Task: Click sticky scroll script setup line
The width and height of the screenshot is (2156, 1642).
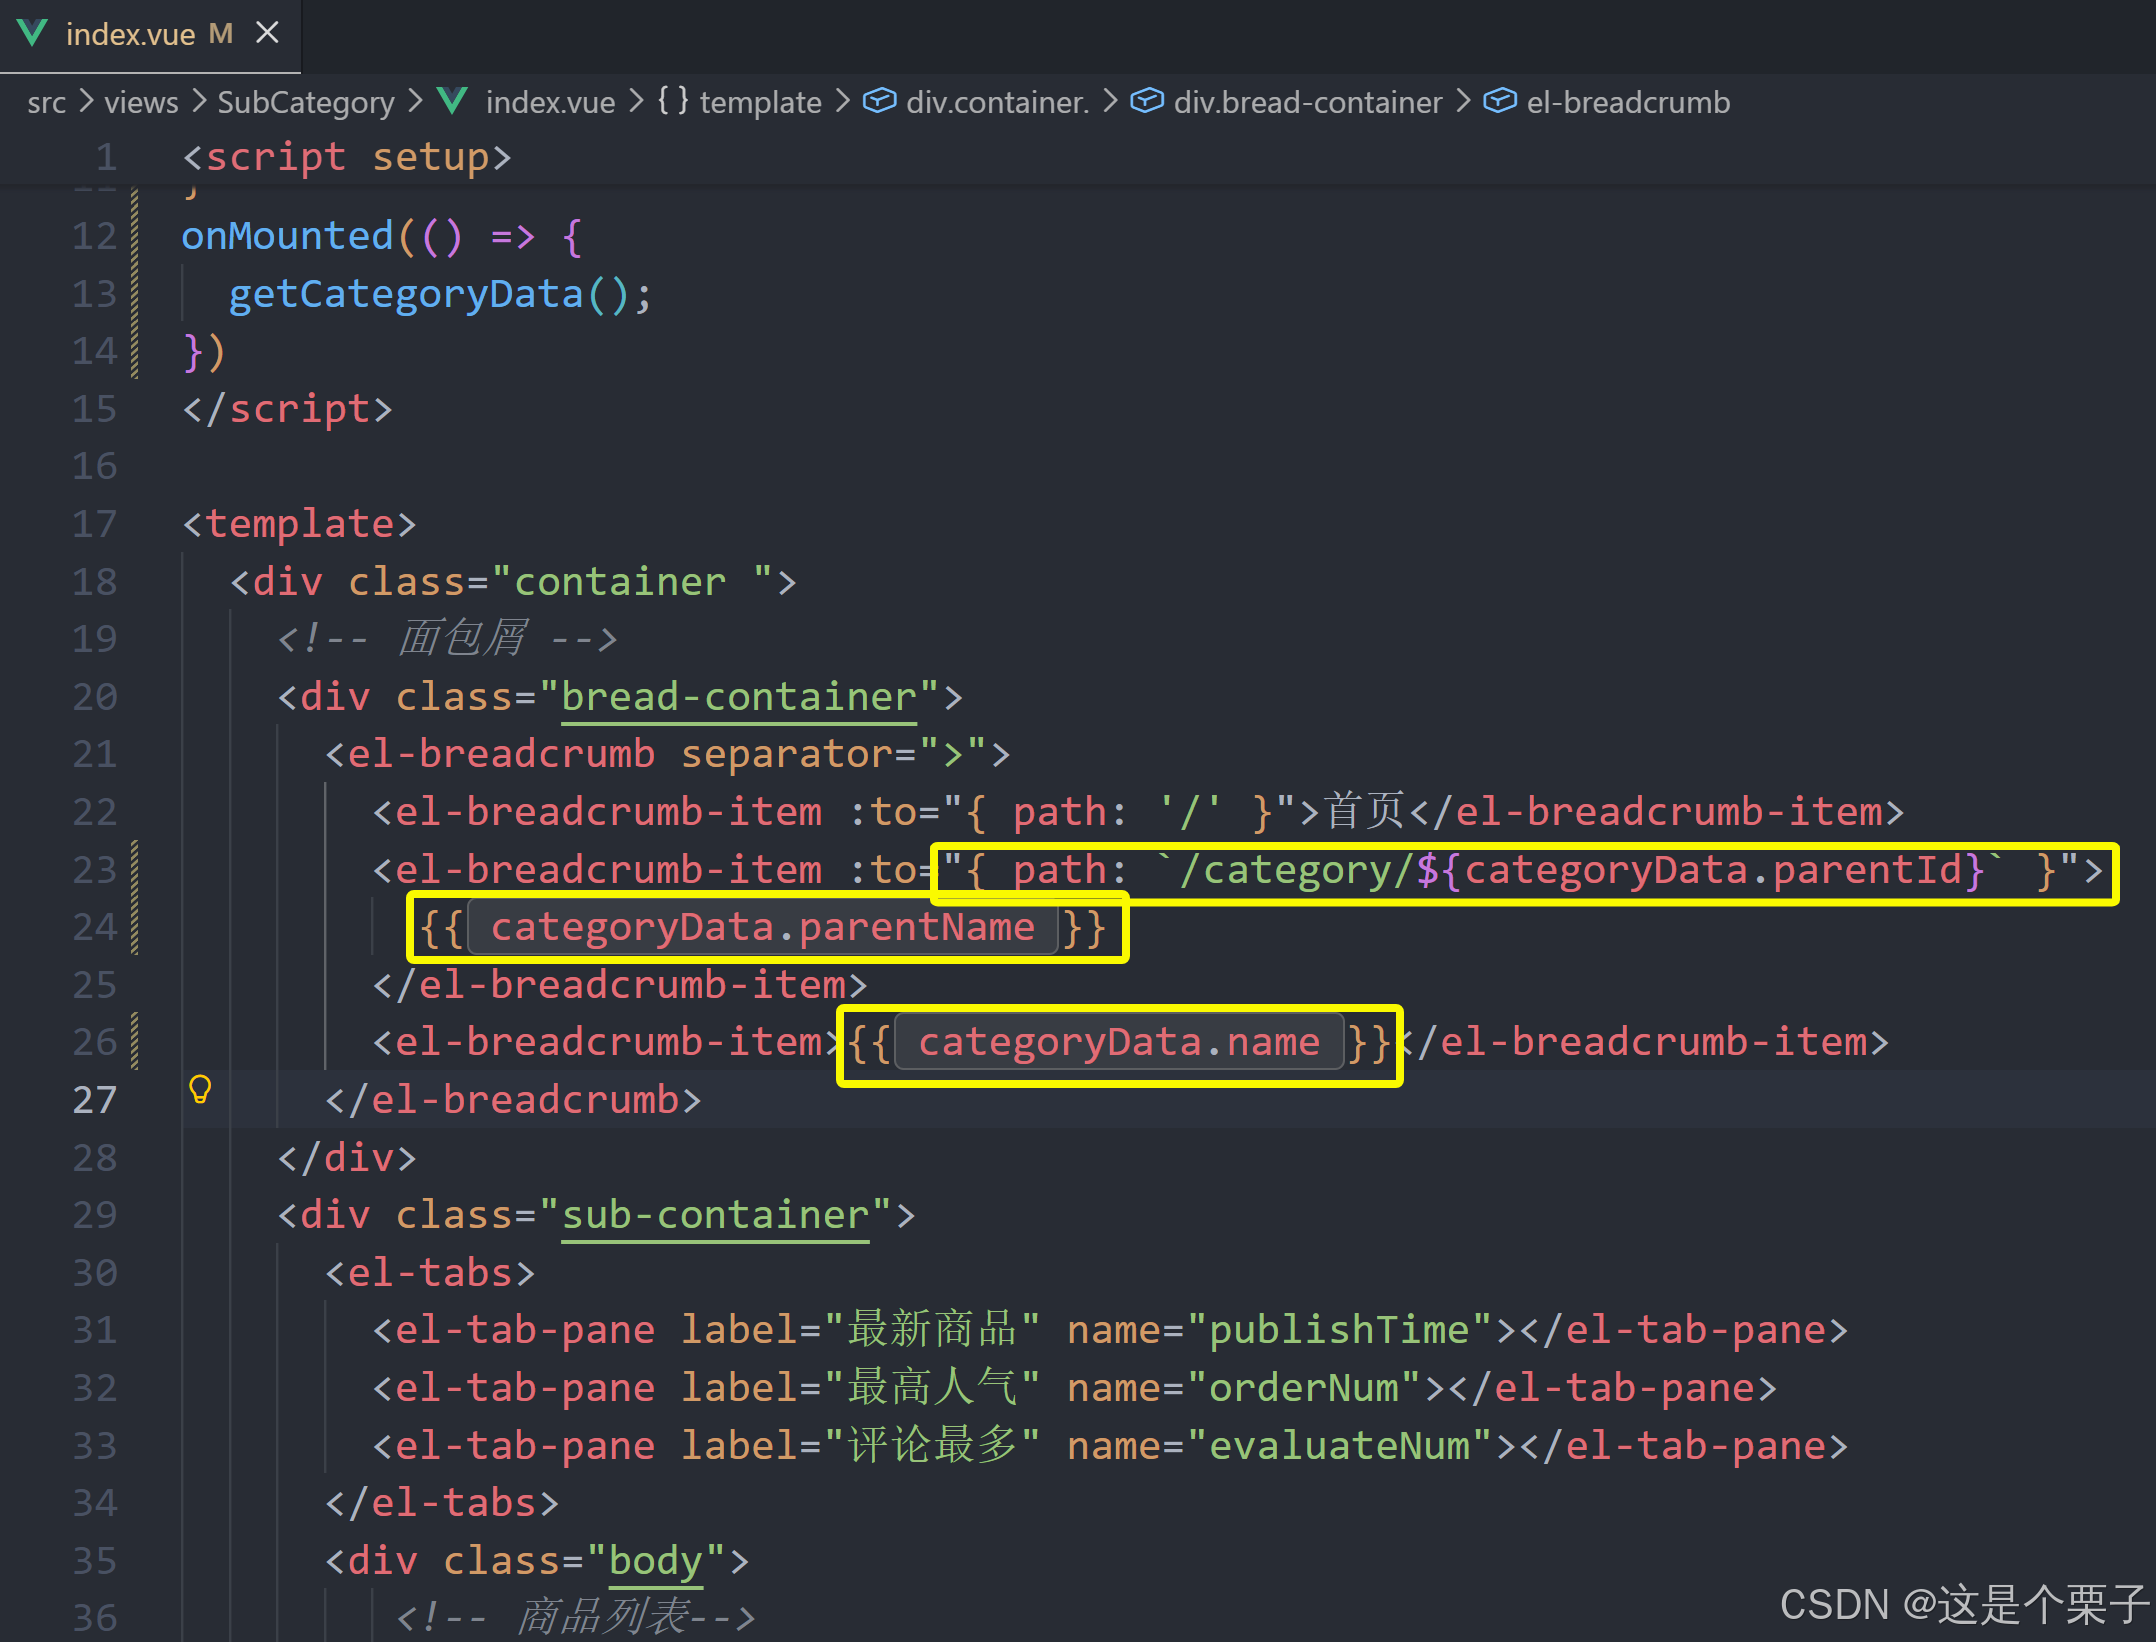Action: click(x=346, y=157)
